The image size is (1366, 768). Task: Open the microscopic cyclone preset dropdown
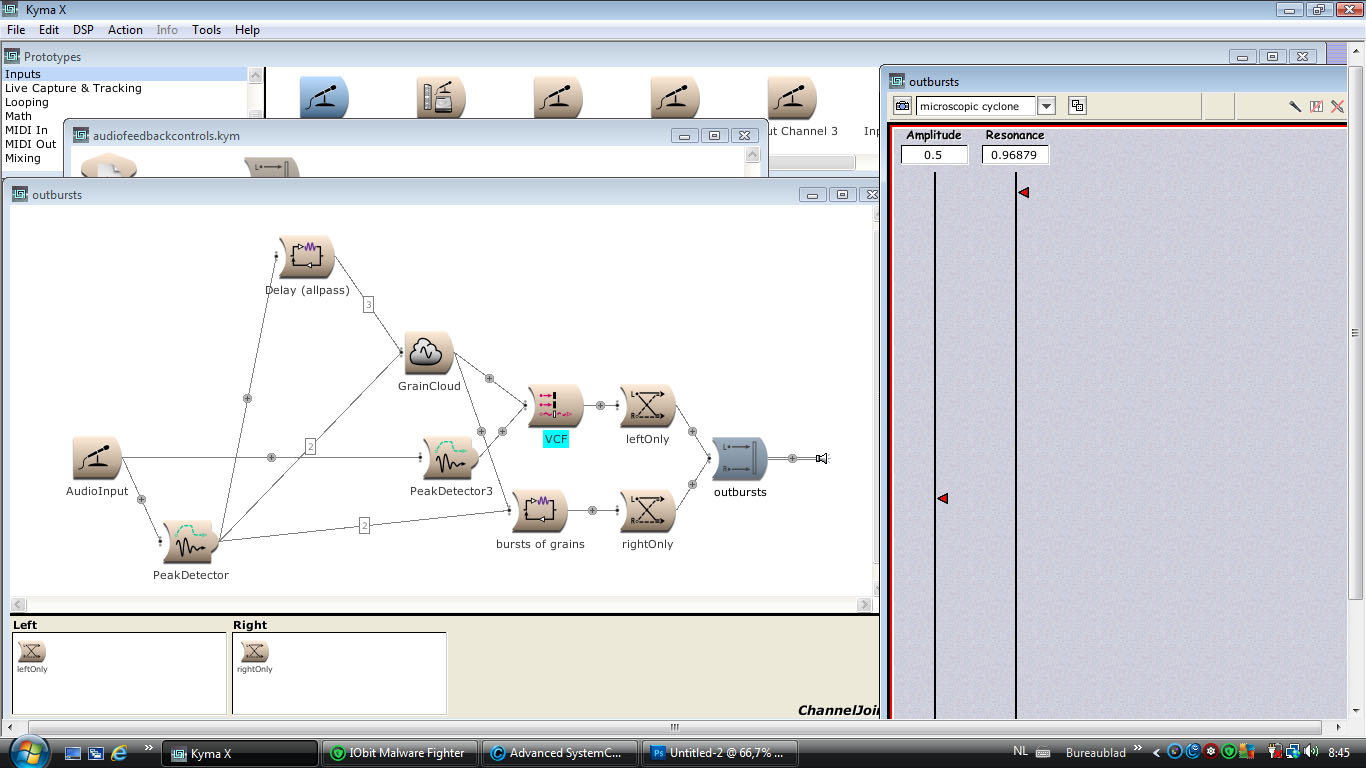(1046, 106)
